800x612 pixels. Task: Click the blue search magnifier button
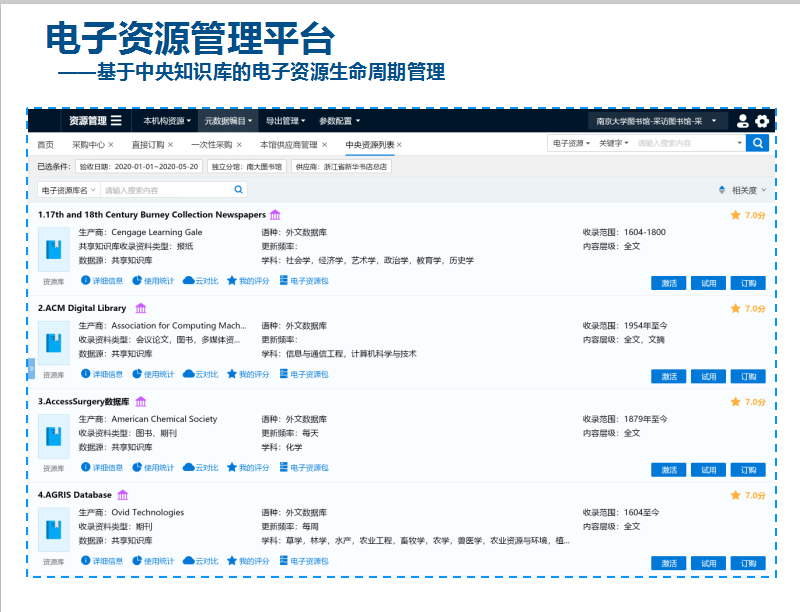click(758, 143)
